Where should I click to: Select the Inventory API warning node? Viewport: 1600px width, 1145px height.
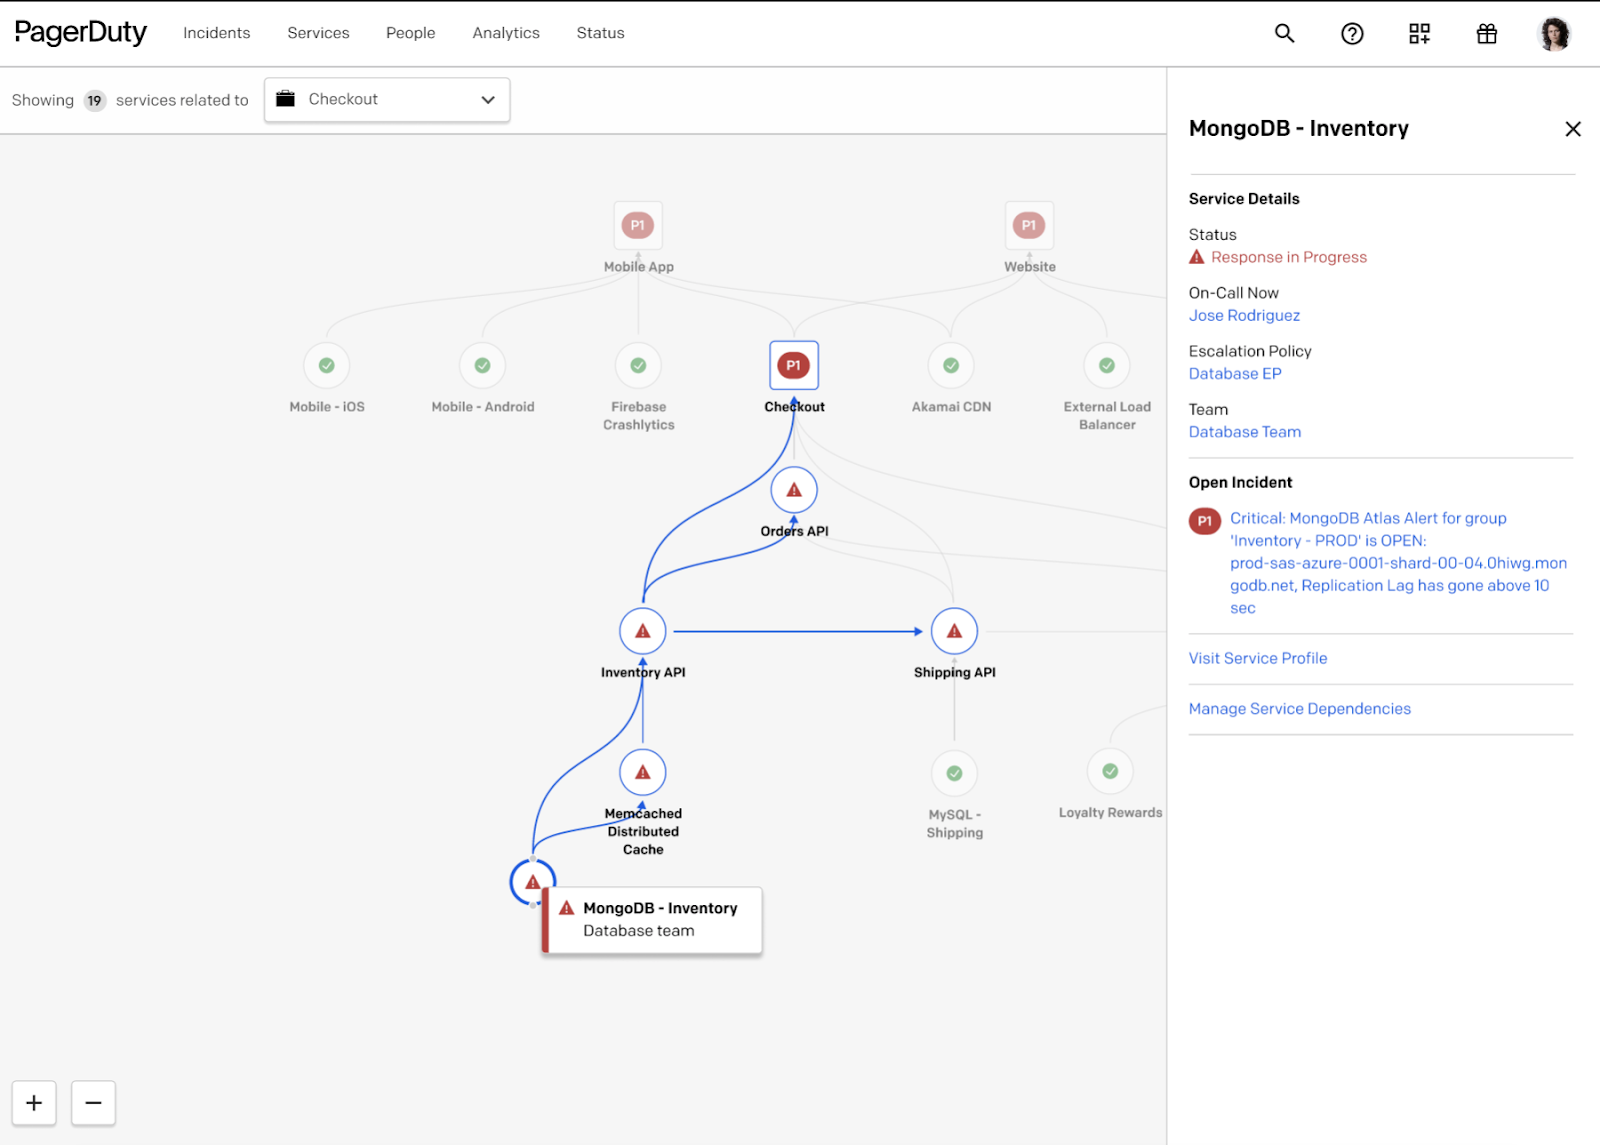click(643, 631)
